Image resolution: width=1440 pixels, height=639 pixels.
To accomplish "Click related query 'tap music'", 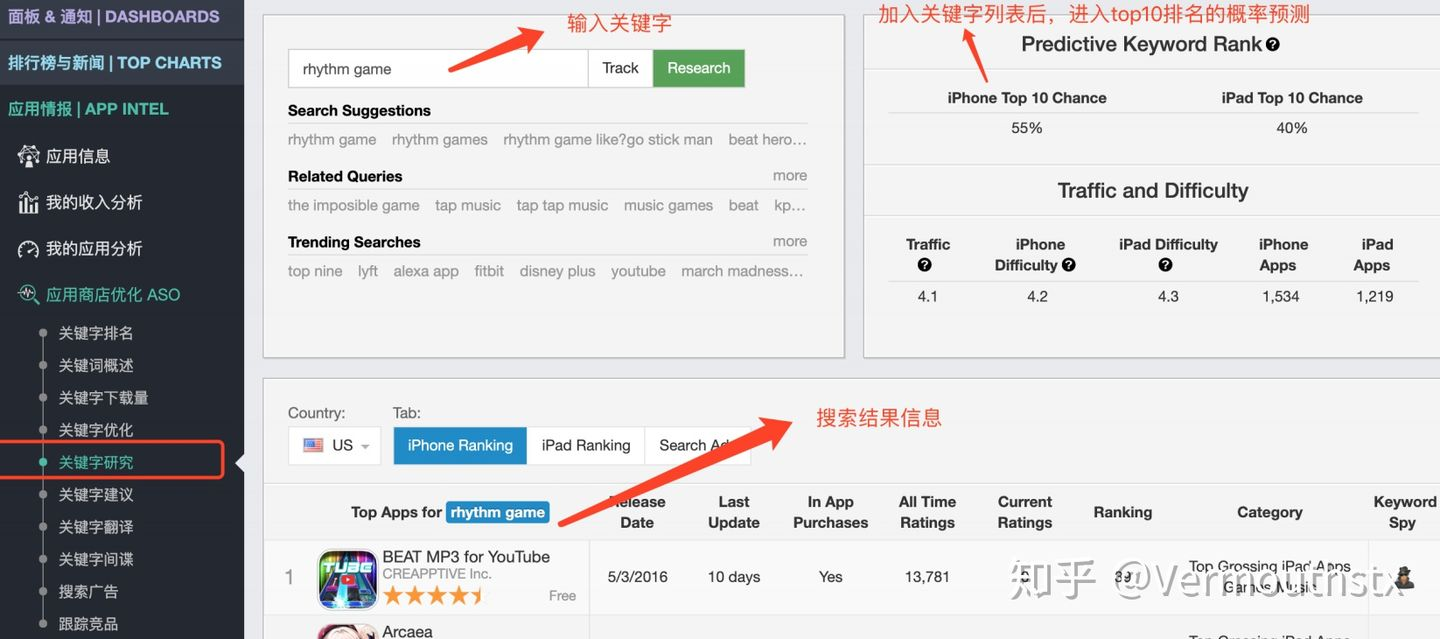I will click(468, 205).
